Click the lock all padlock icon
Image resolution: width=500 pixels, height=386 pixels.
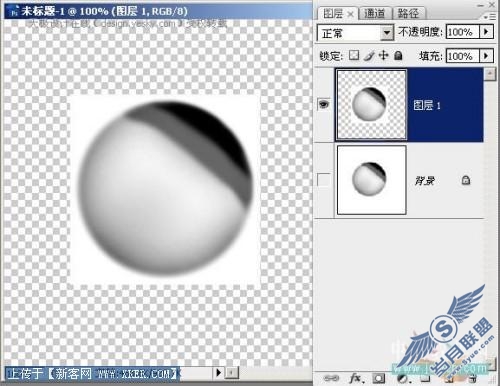pyautogui.click(x=398, y=55)
